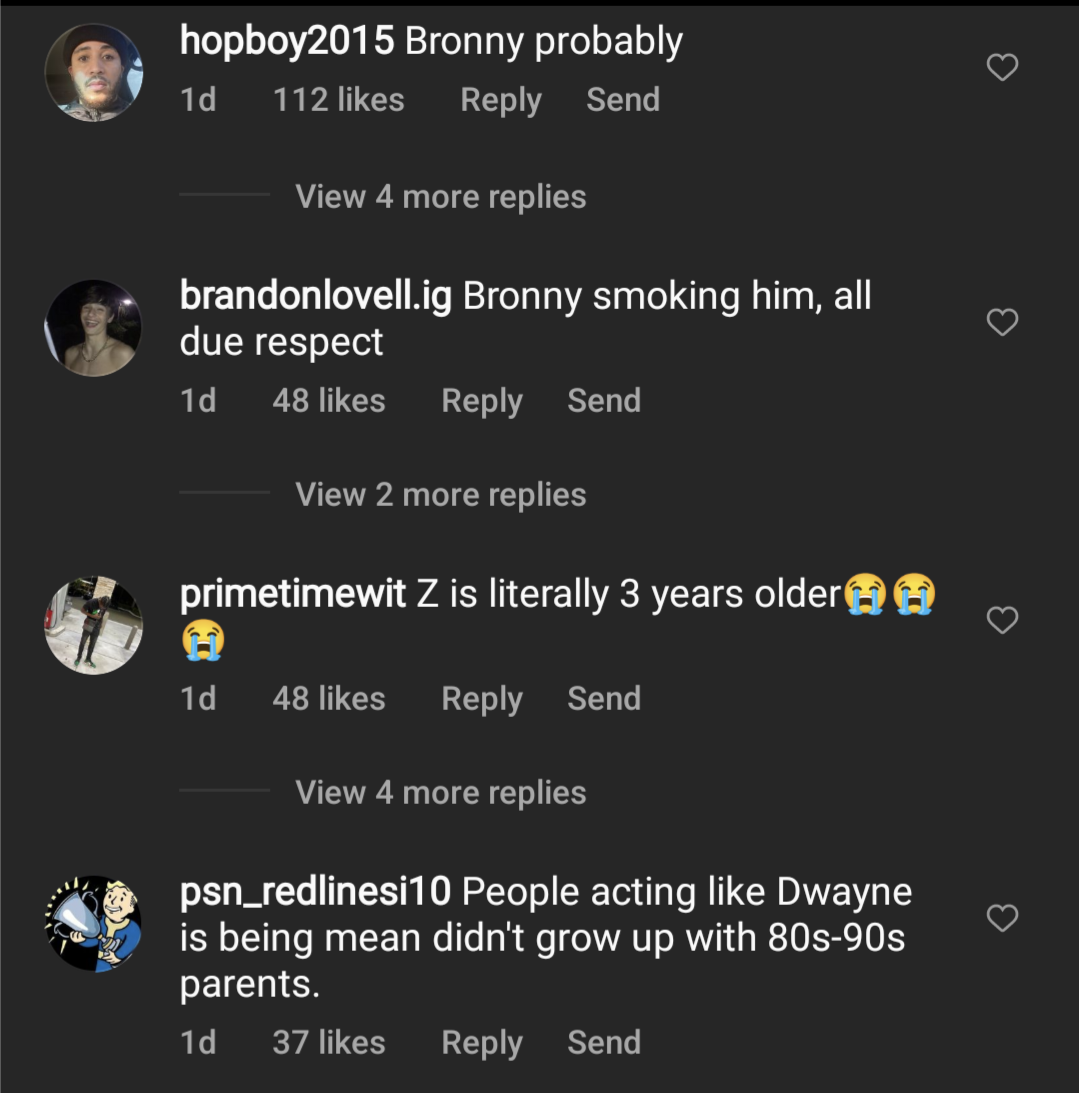The image size is (1079, 1093).
Task: Open the hopboy2015 username link
Action: pyautogui.click(x=287, y=41)
